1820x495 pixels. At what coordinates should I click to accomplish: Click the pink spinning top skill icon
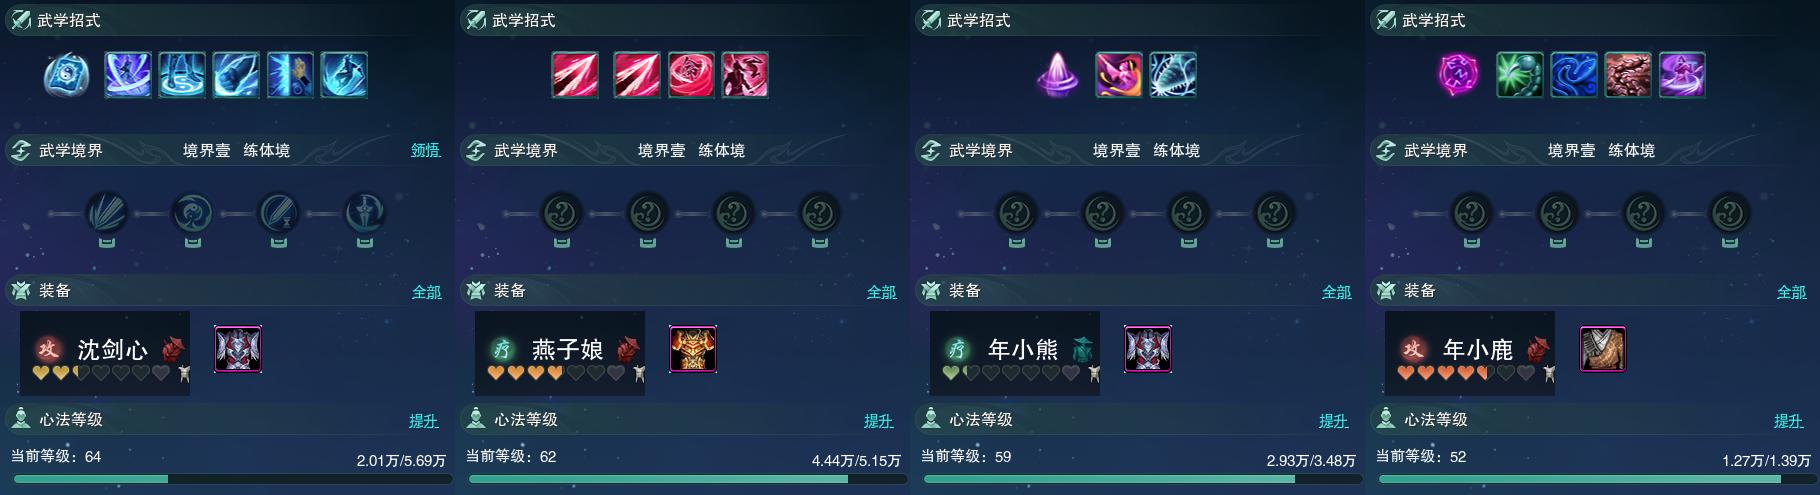pos(1057,75)
